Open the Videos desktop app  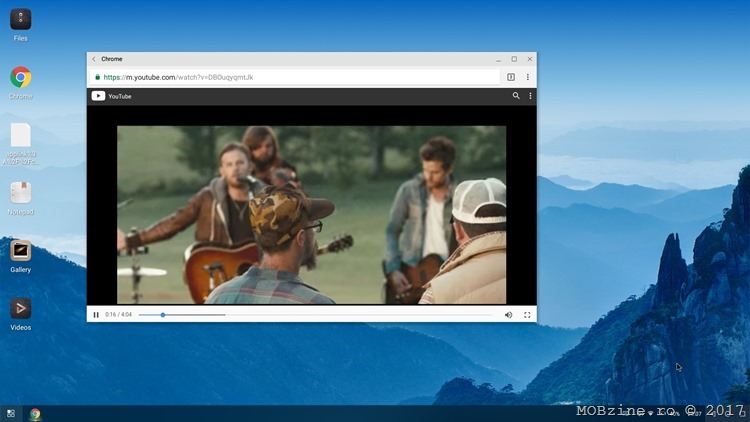pyautogui.click(x=21, y=309)
